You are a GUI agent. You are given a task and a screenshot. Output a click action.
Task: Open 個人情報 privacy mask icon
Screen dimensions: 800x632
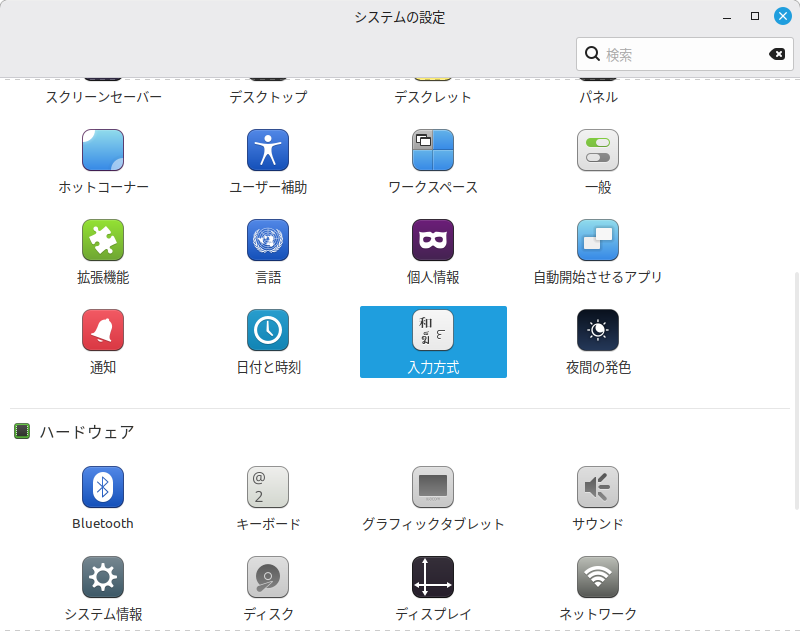tap(433, 240)
